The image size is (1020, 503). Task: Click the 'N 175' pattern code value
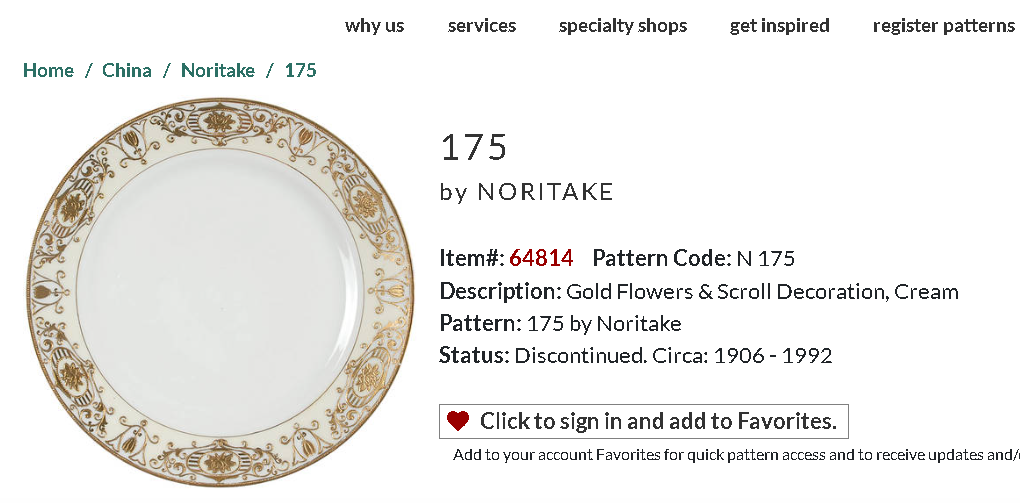[766, 259]
